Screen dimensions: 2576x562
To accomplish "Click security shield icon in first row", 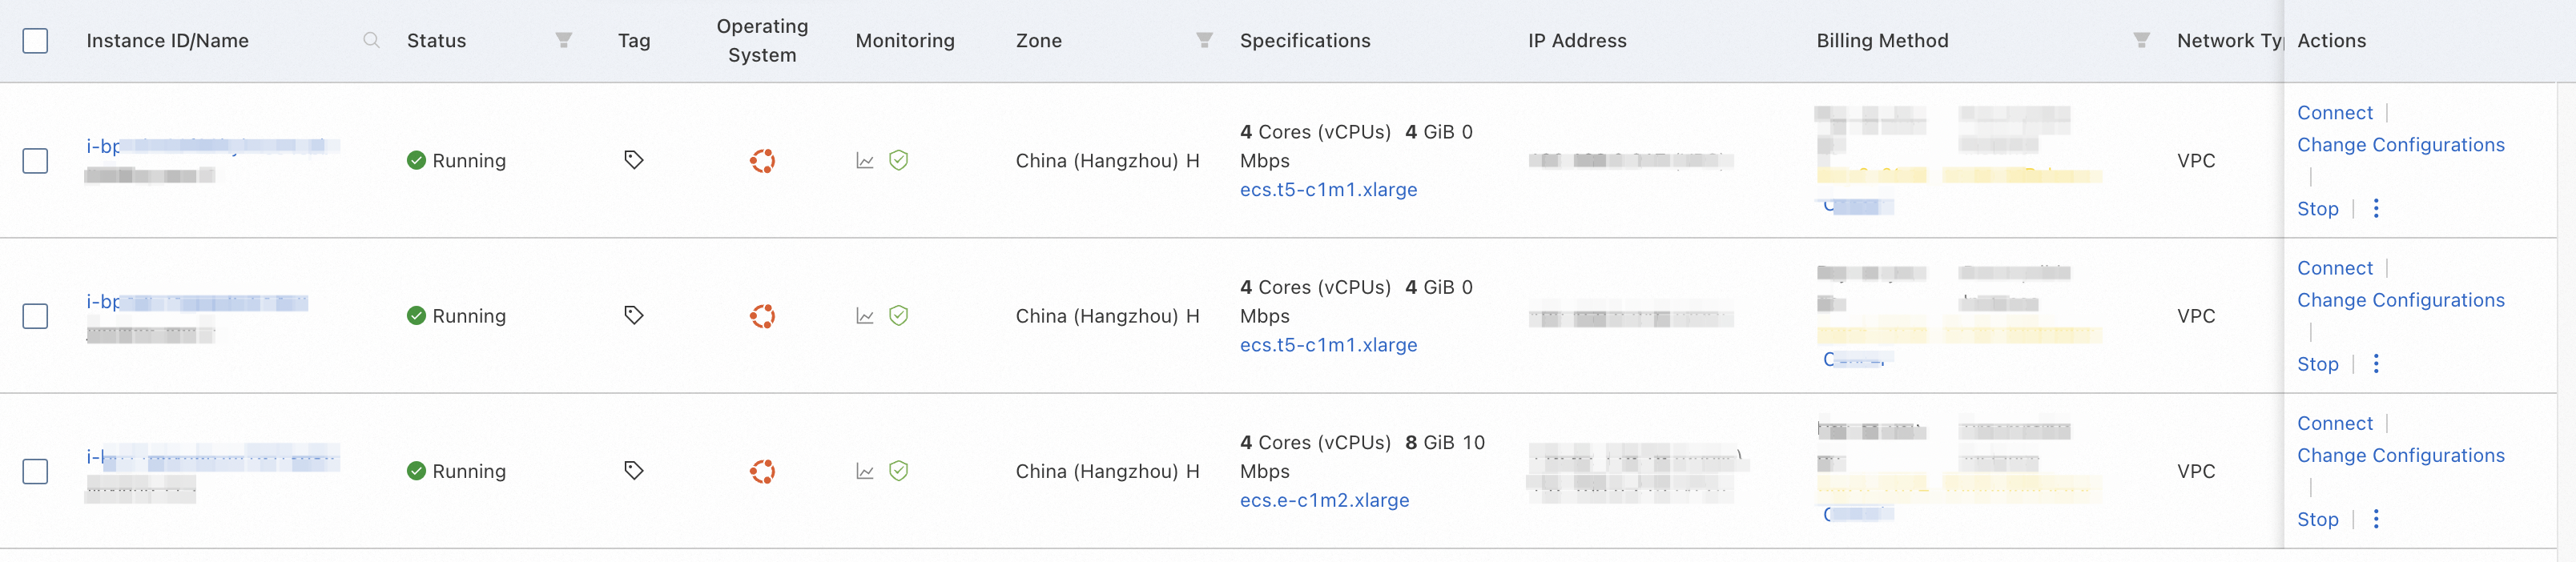I will tap(898, 160).
